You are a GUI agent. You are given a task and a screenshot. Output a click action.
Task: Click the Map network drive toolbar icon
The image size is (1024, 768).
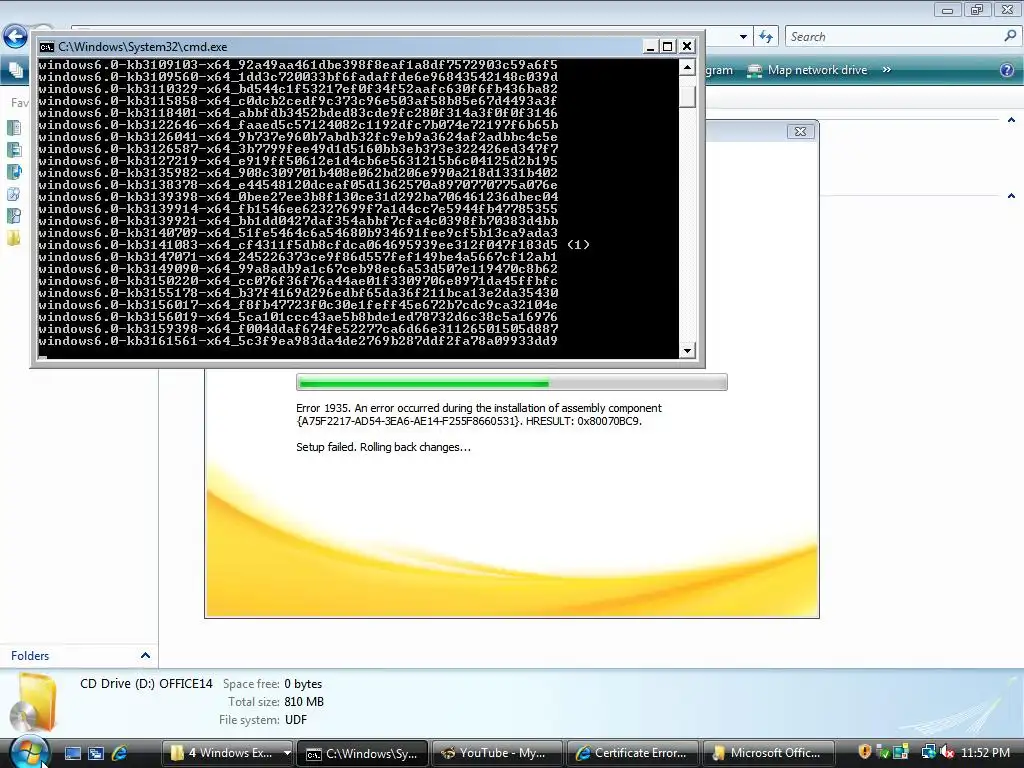pos(754,70)
